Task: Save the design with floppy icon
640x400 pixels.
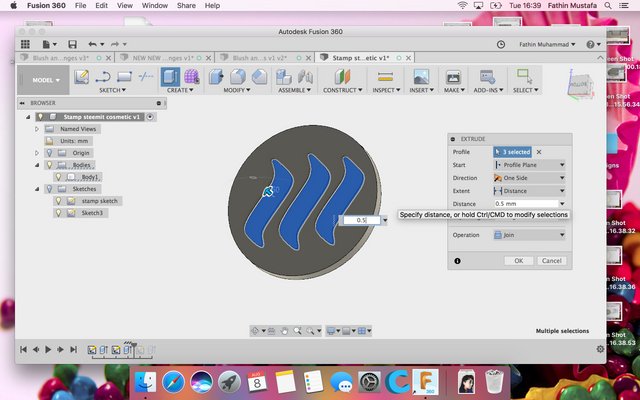Action: (x=72, y=44)
